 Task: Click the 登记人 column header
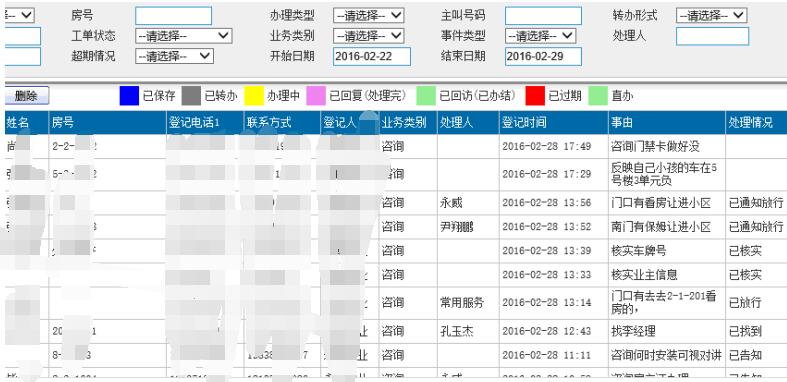pyautogui.click(x=350, y=122)
